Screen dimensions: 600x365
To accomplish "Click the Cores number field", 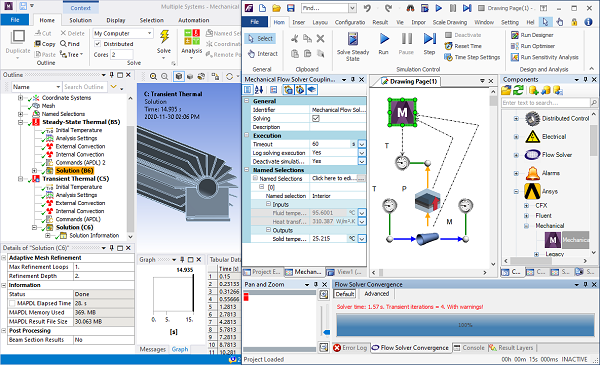I will pos(122,55).
